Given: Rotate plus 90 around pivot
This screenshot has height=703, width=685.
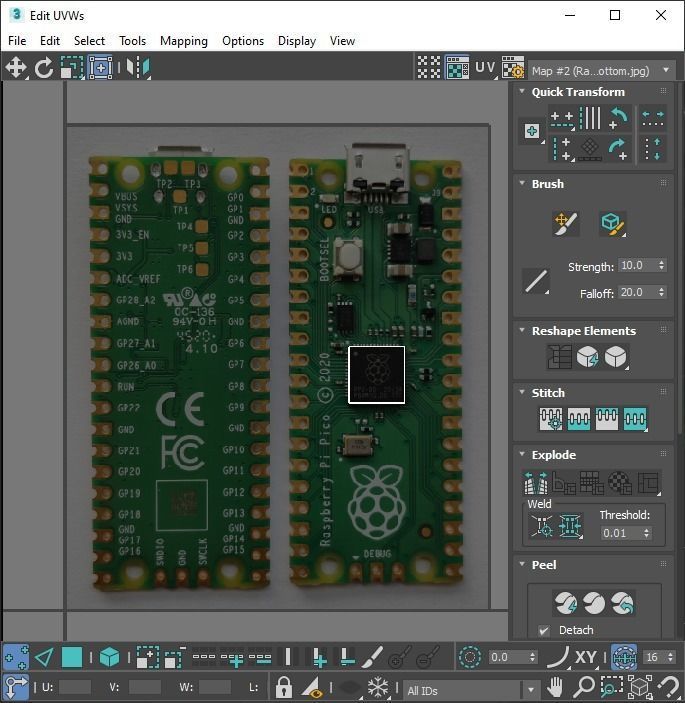Looking at the screenshot, I should click(619, 149).
